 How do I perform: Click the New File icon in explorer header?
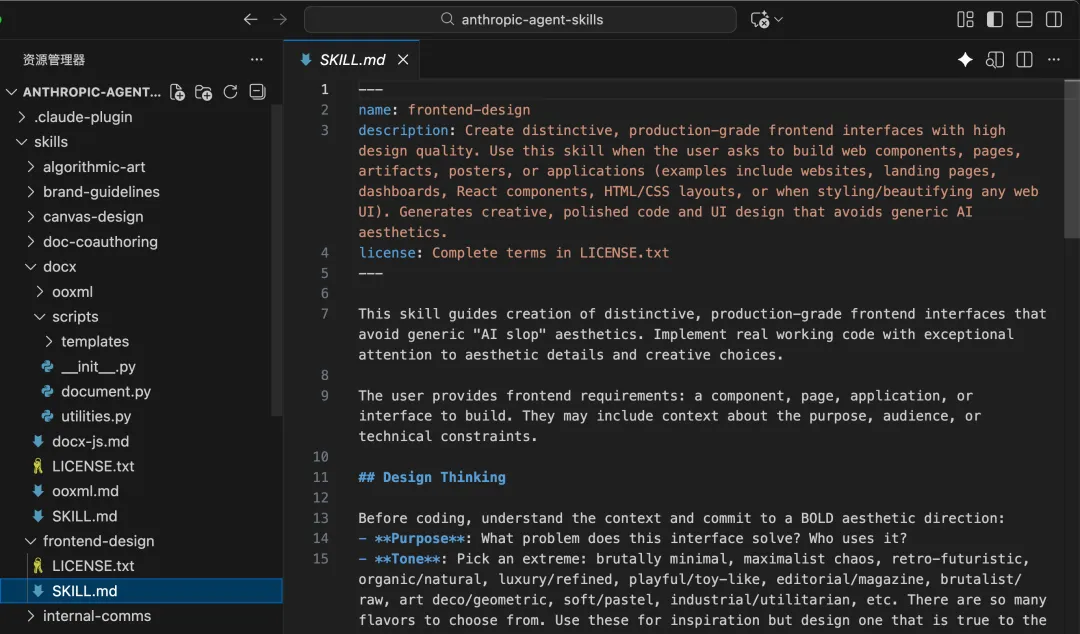(178, 92)
